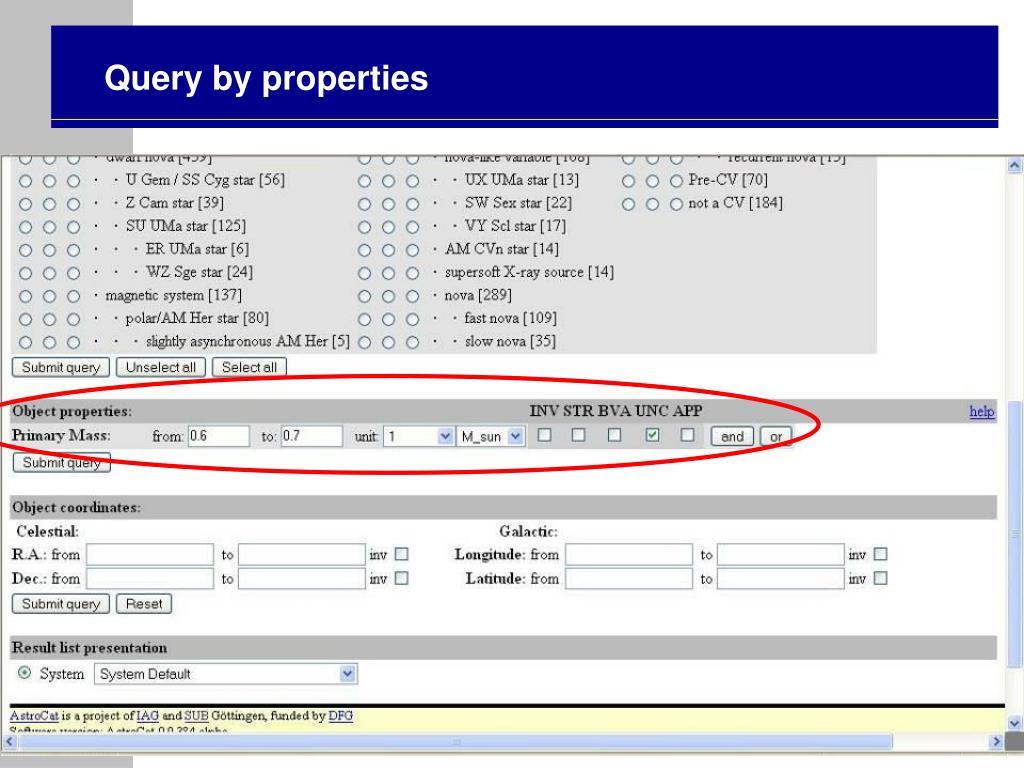Open the AstroCat link in footer
1024x768 pixels.
click(34, 716)
